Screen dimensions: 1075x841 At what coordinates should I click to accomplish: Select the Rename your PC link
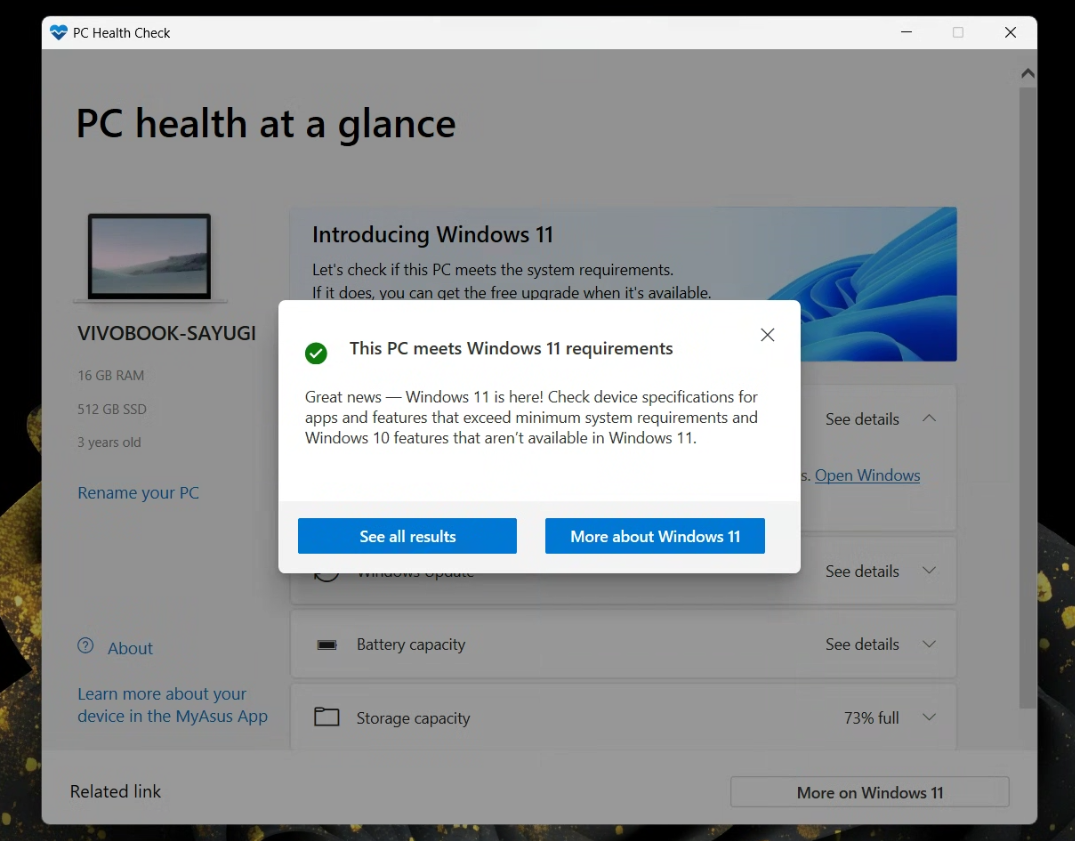138,493
